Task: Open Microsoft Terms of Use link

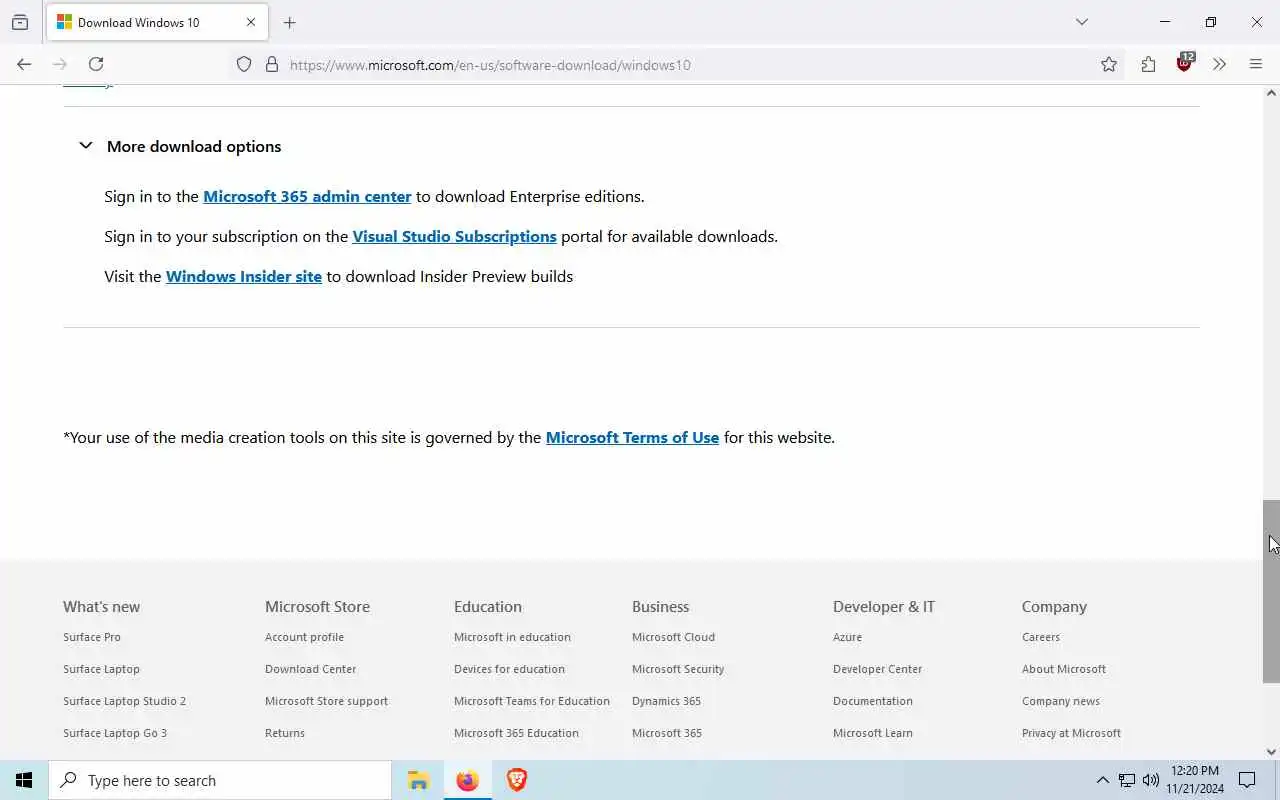Action: tap(632, 437)
